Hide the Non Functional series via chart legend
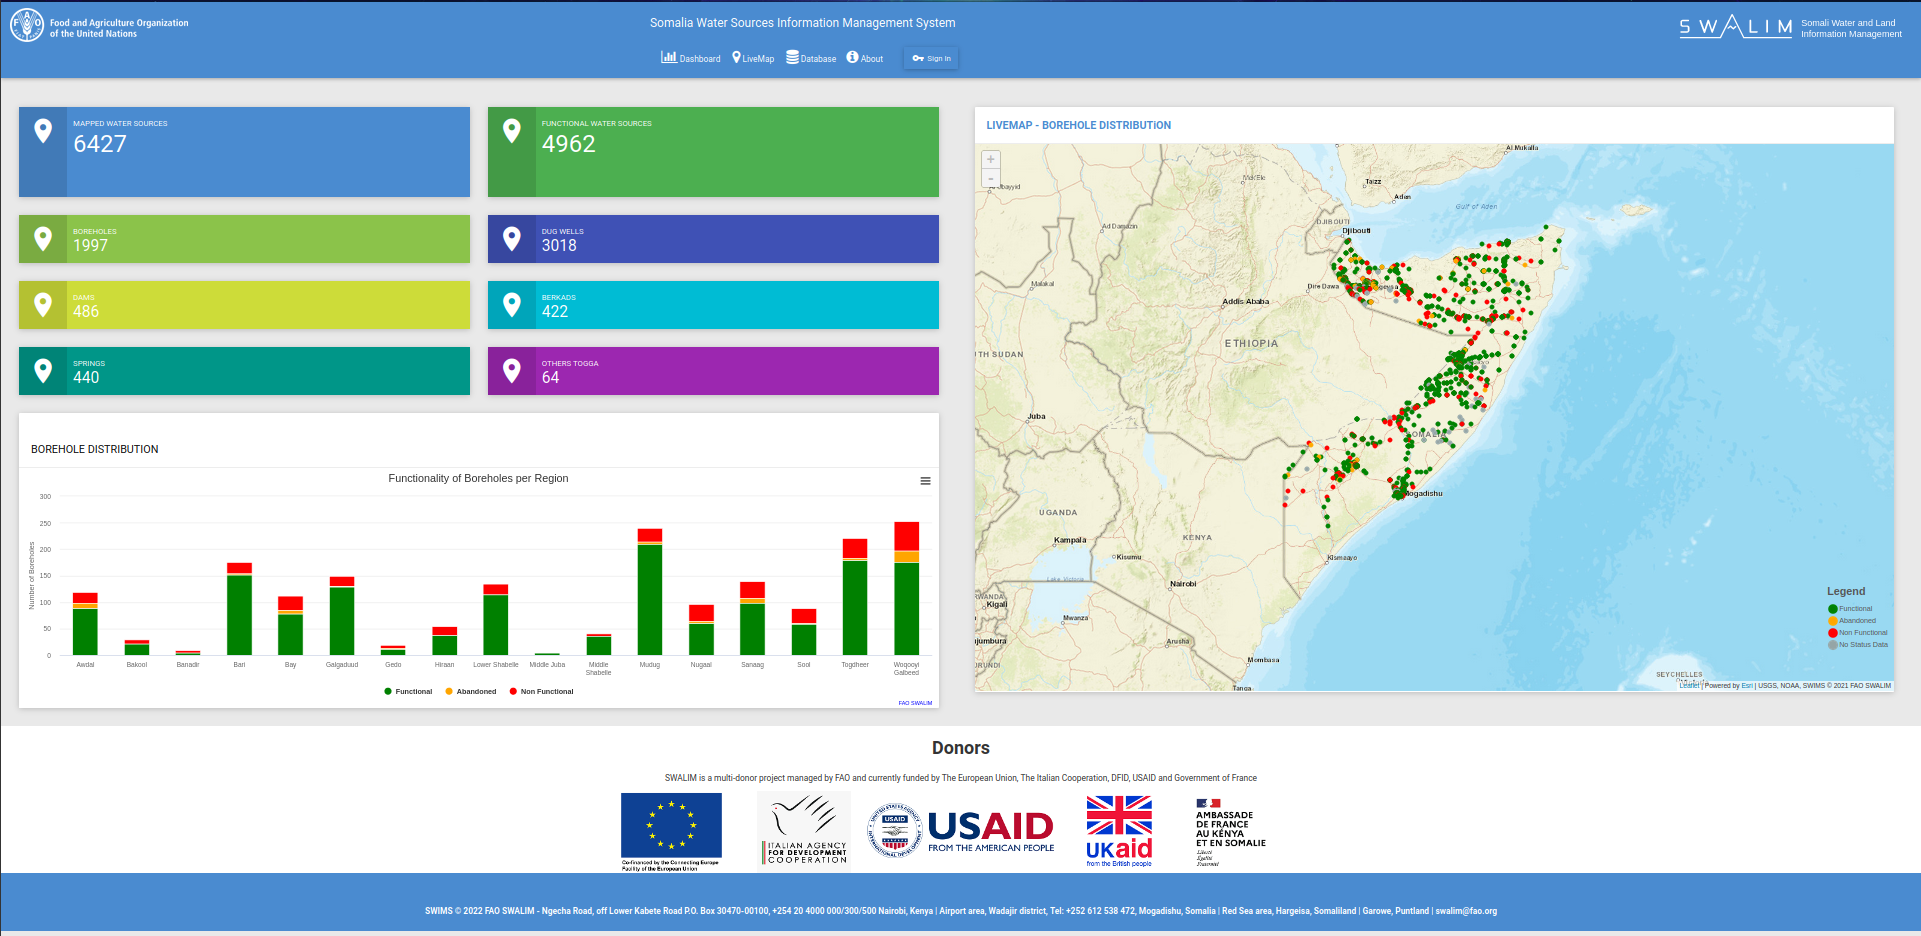1921x936 pixels. pos(542,691)
